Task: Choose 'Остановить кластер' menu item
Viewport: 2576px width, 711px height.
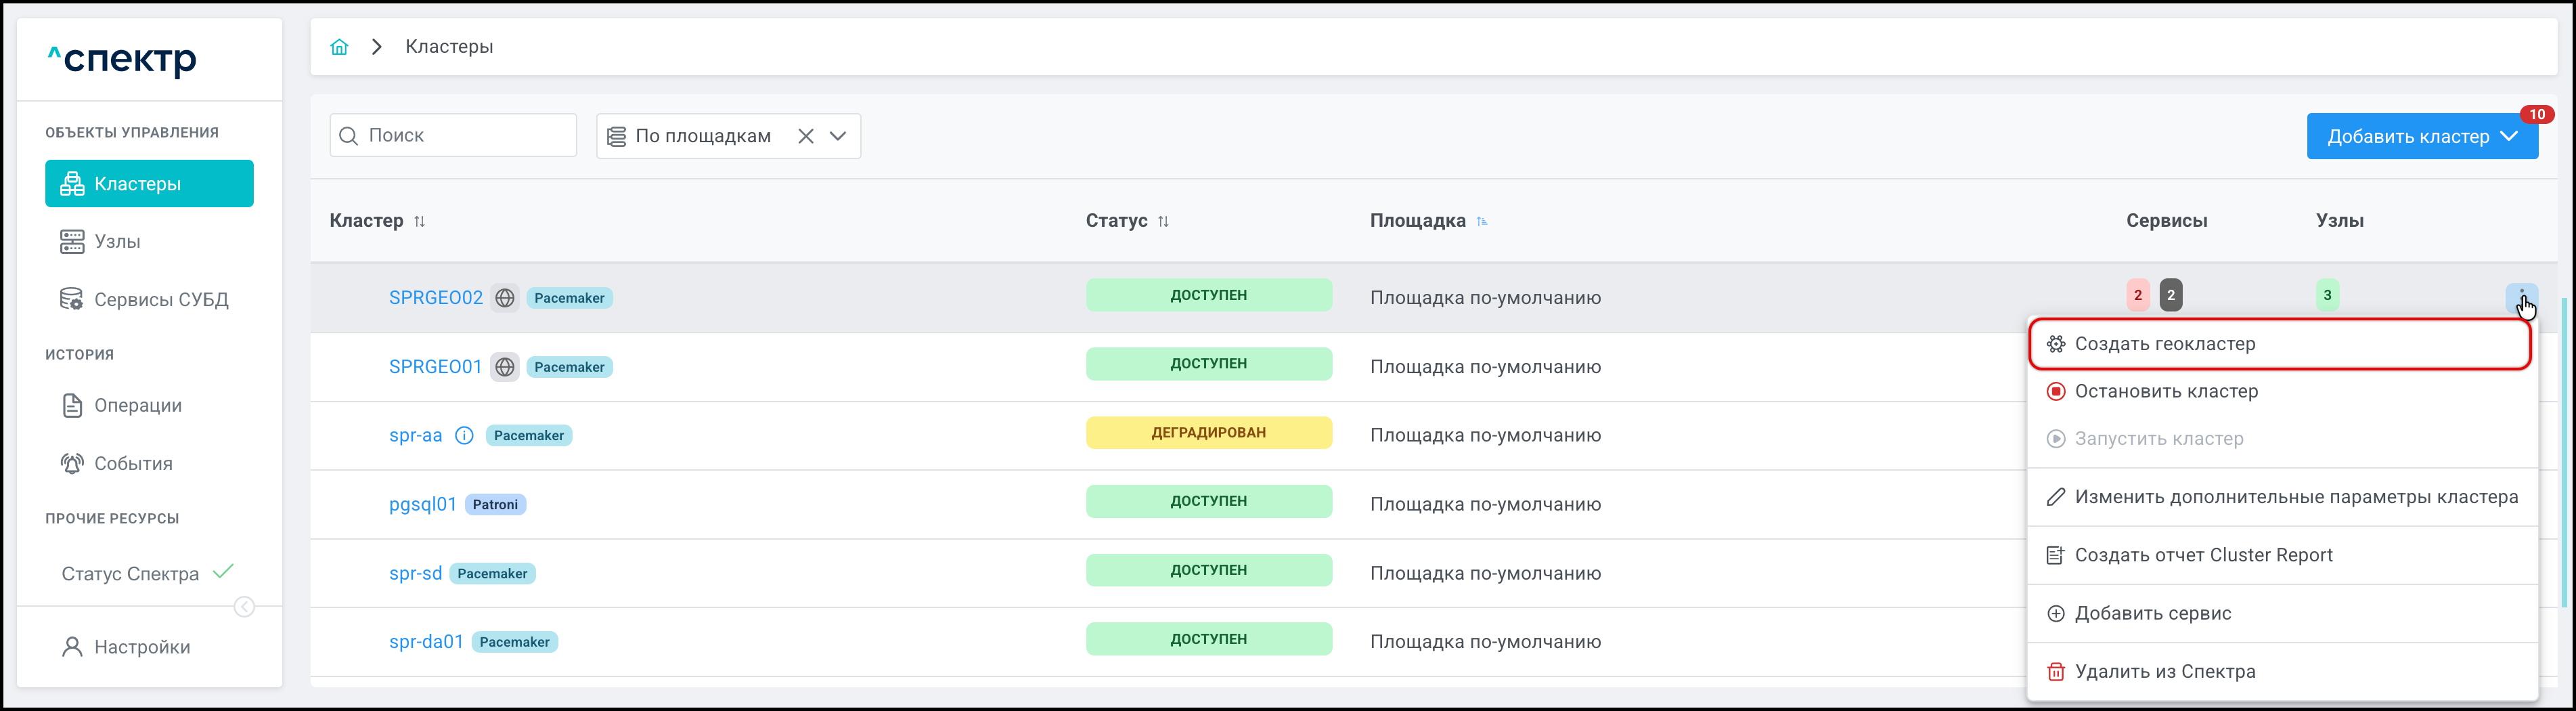Action: (x=2165, y=392)
